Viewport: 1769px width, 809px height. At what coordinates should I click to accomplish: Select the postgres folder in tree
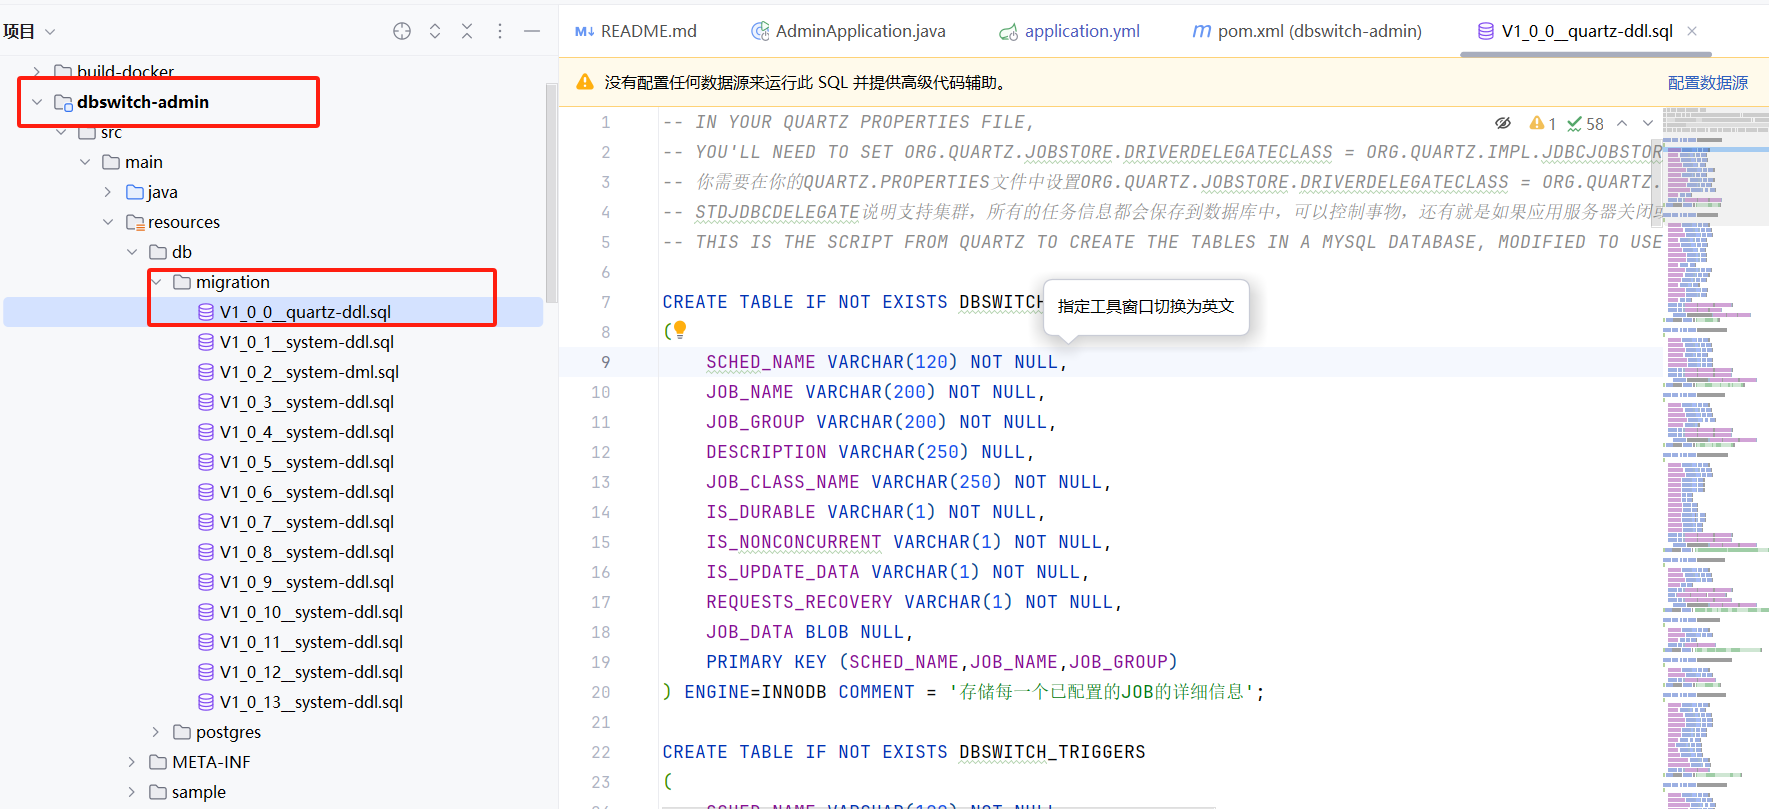pyautogui.click(x=217, y=732)
